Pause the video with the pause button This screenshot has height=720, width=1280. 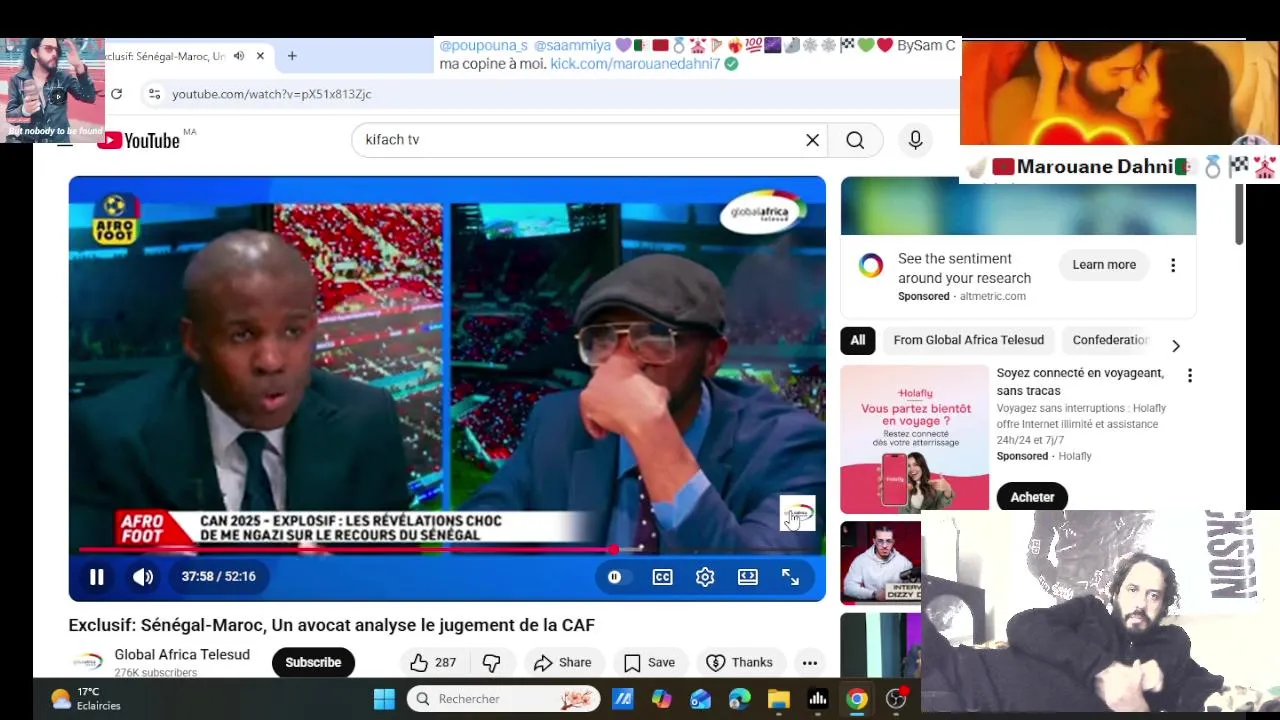[x=97, y=577]
